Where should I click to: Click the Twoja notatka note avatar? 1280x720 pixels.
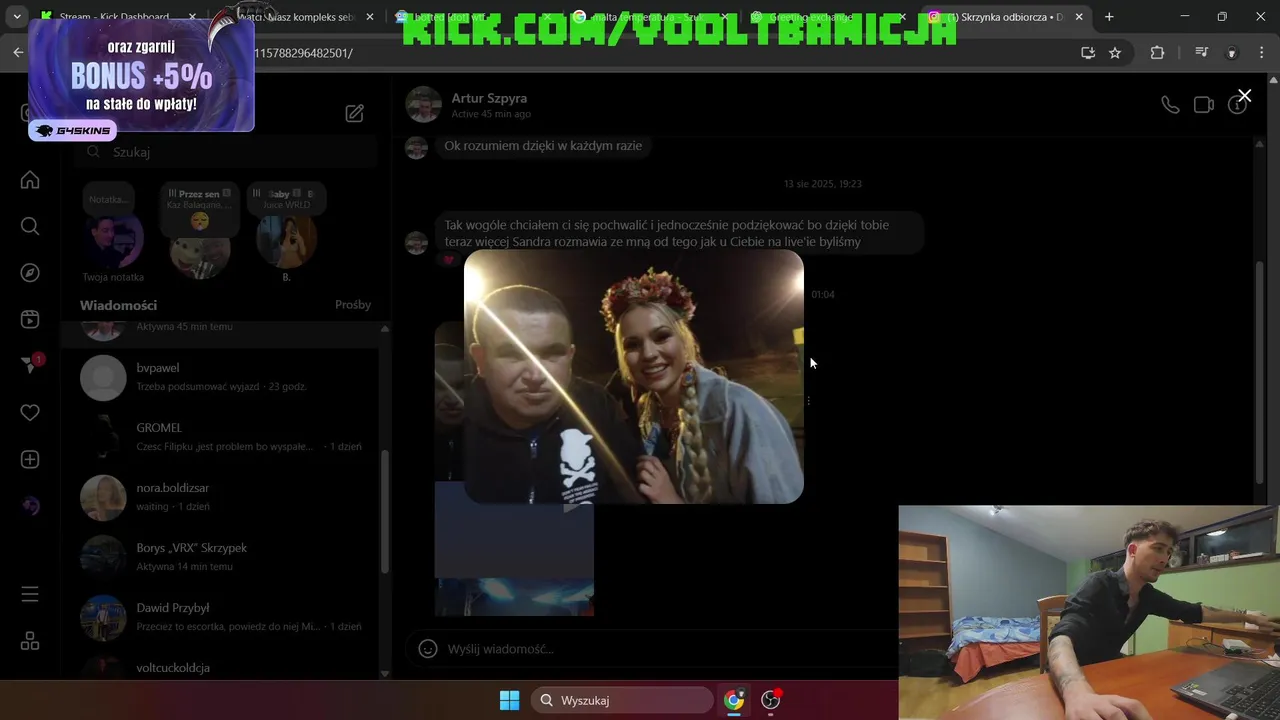[x=113, y=241]
